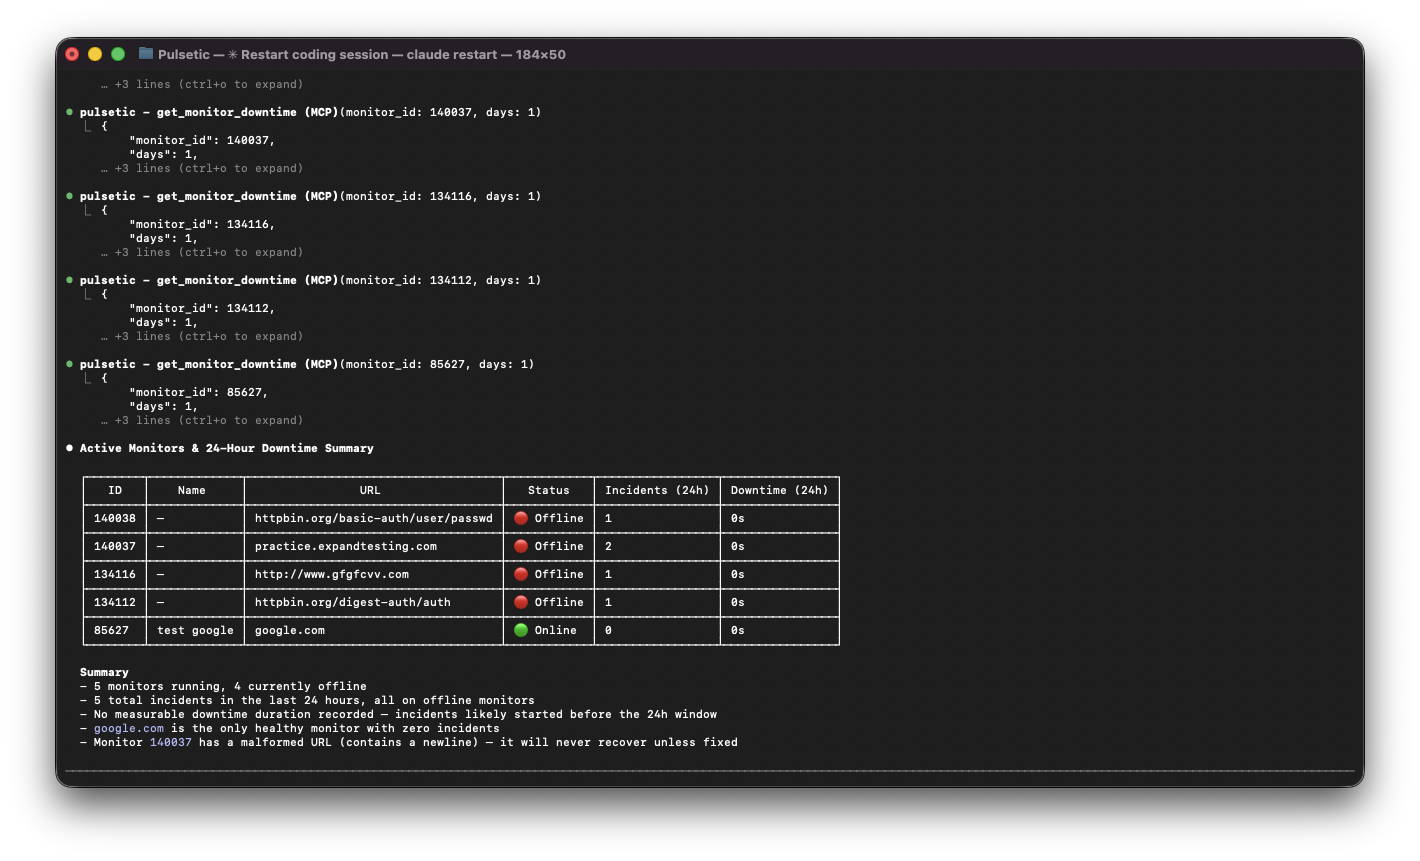Expand the +3 lines under monitor 140037 output
Image resolution: width=1420 pixels, height=861 pixels.
[200, 168]
